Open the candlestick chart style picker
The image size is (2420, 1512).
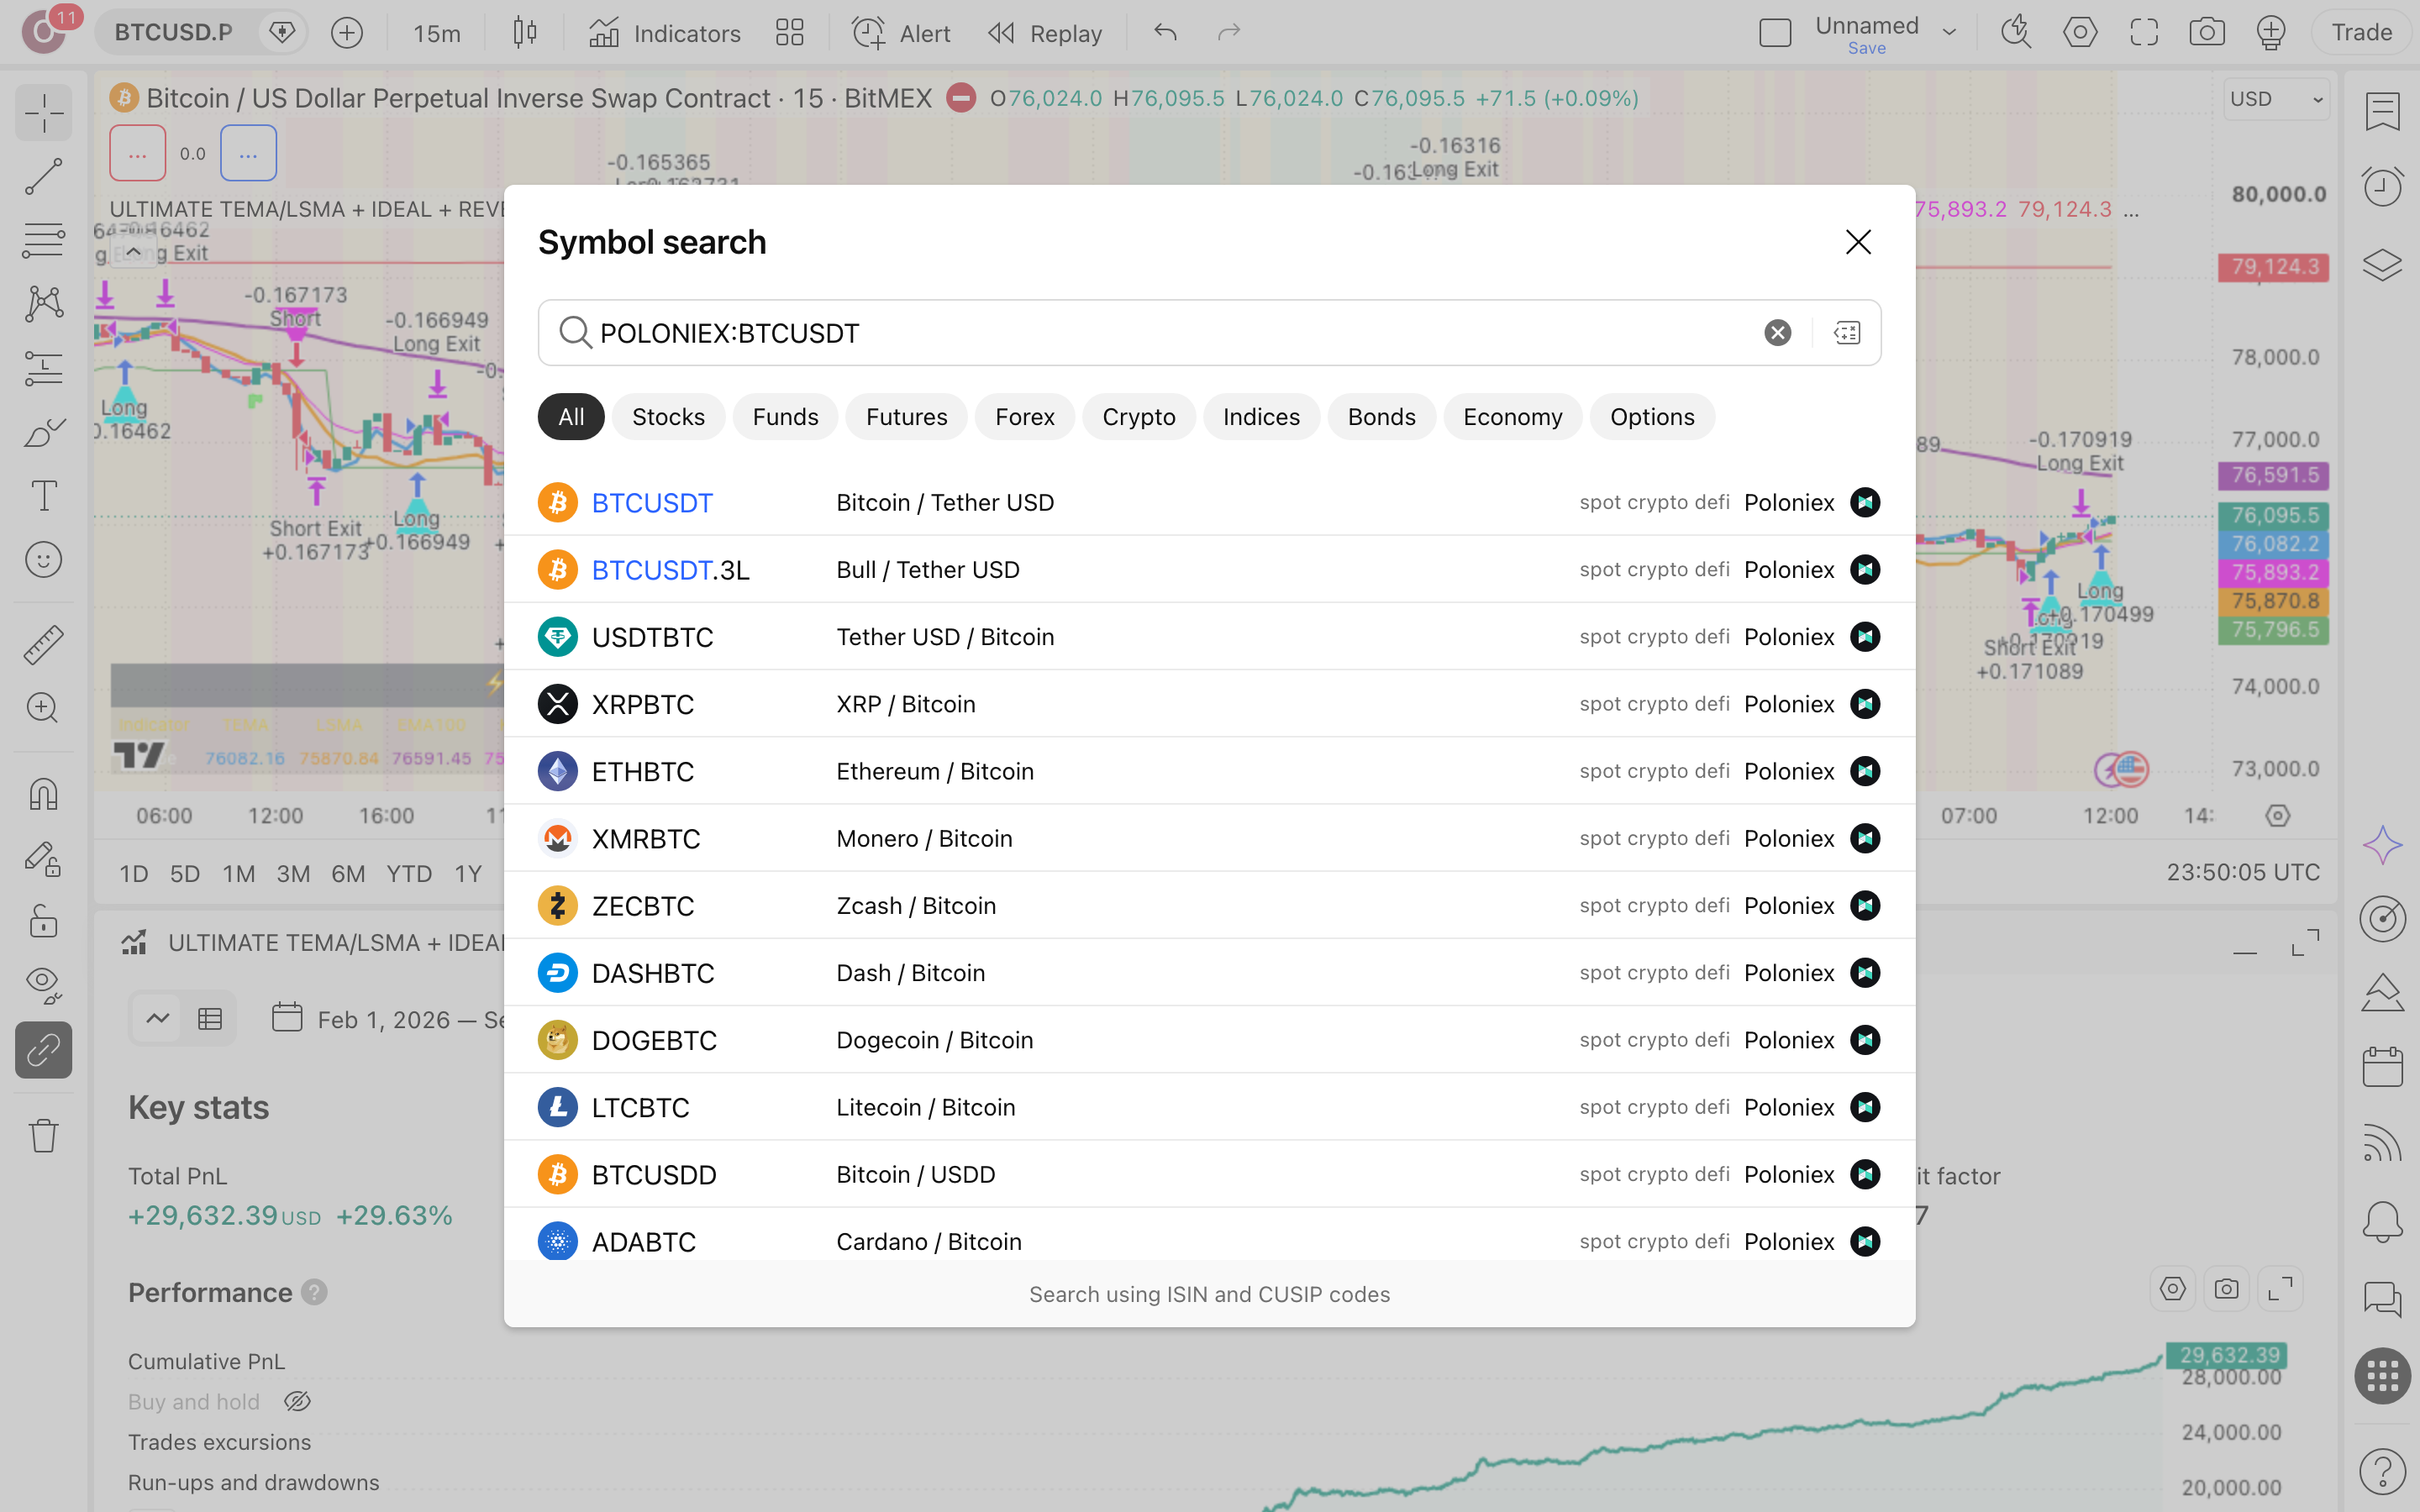525,33
